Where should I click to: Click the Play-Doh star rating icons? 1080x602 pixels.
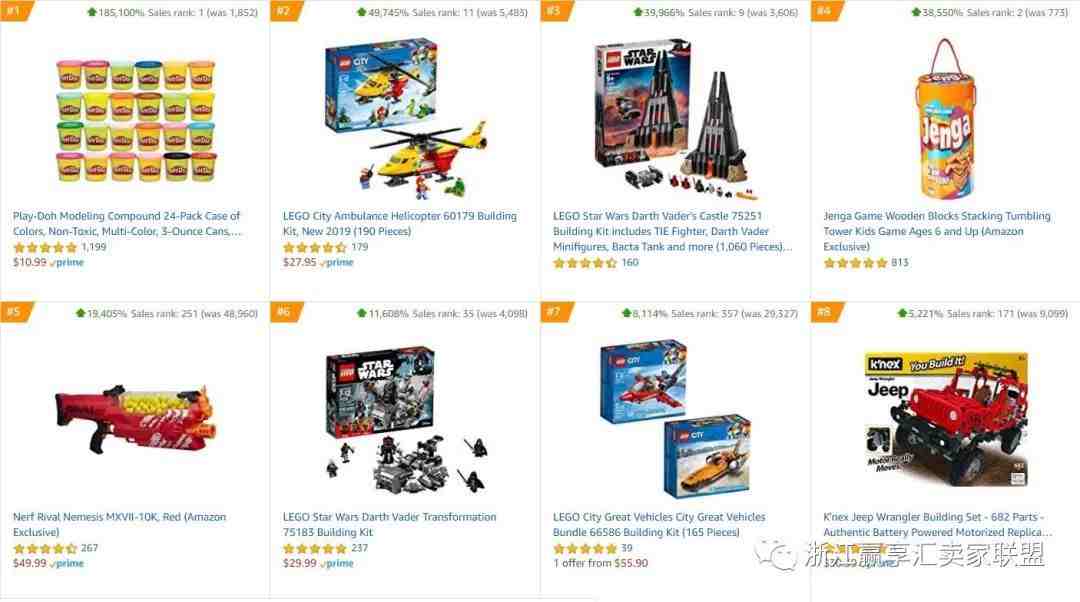(x=45, y=247)
